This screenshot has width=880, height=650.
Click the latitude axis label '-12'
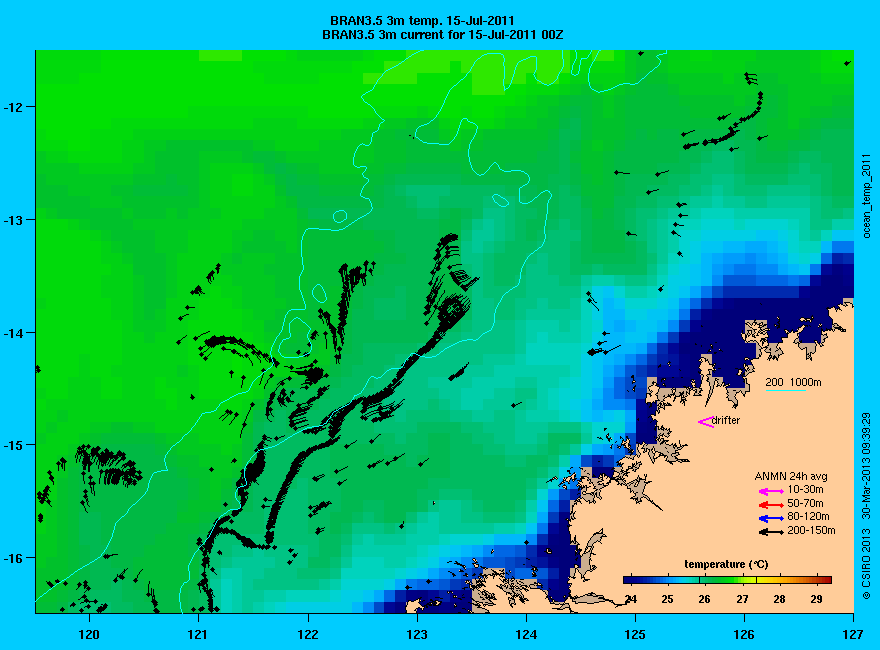11,107
